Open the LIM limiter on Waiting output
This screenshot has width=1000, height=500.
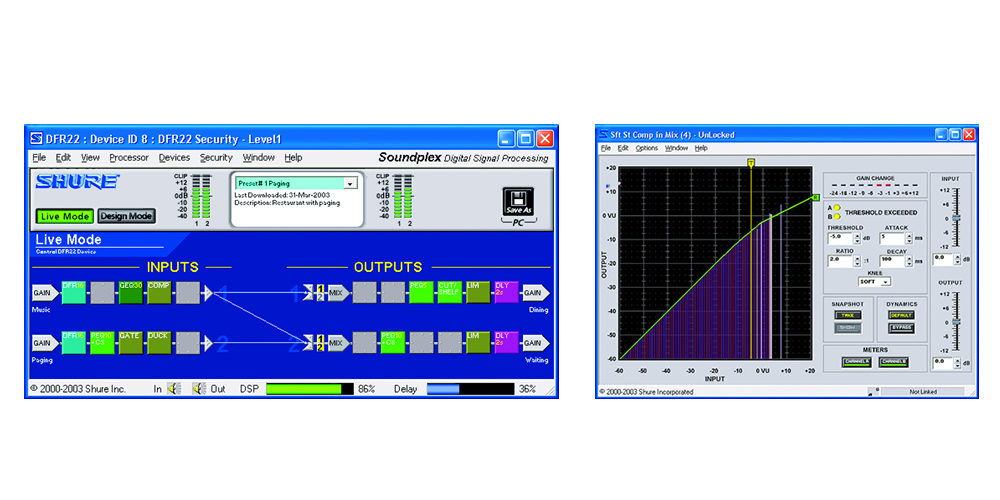click(478, 342)
